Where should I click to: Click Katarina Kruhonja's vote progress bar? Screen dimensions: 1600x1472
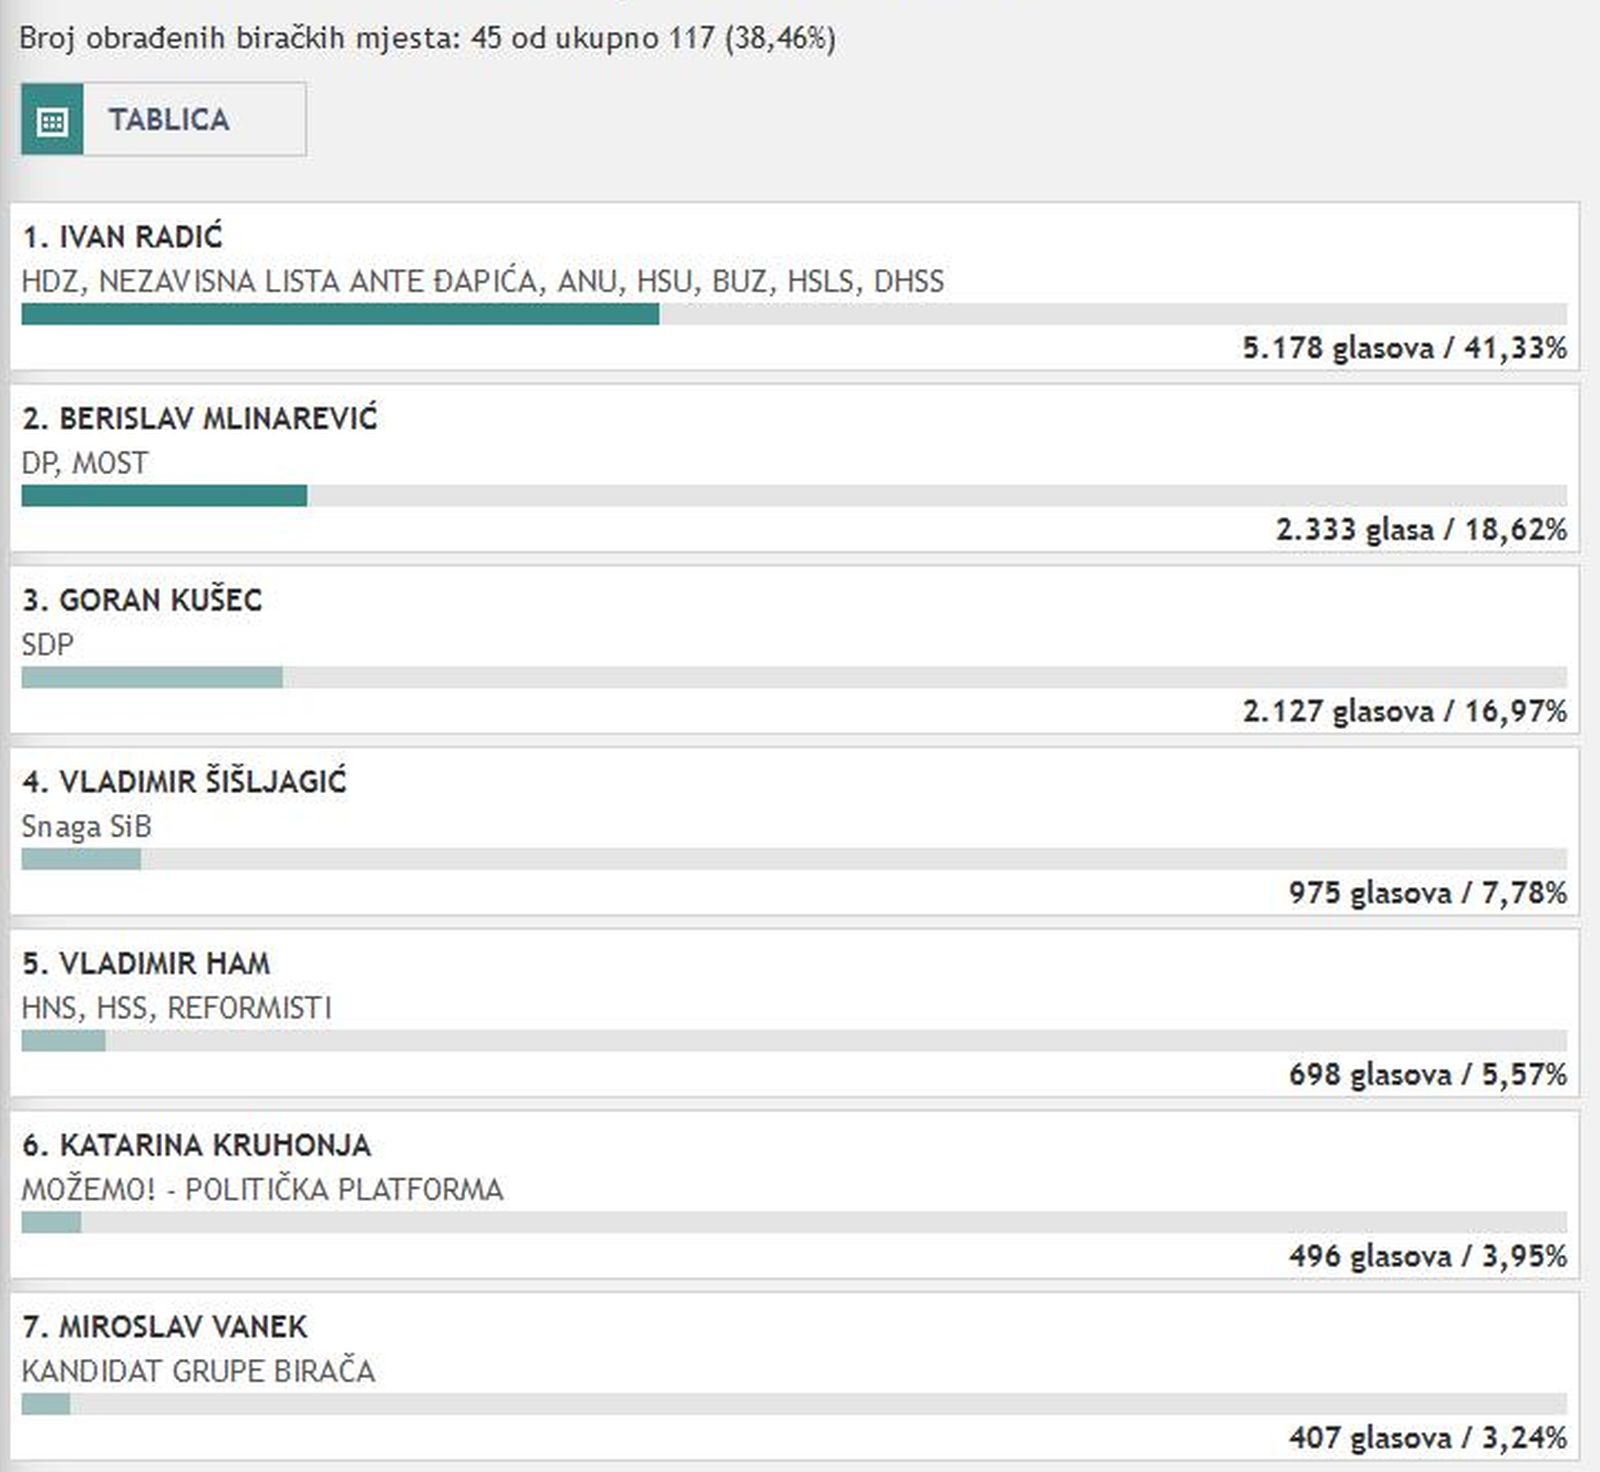794,1222
